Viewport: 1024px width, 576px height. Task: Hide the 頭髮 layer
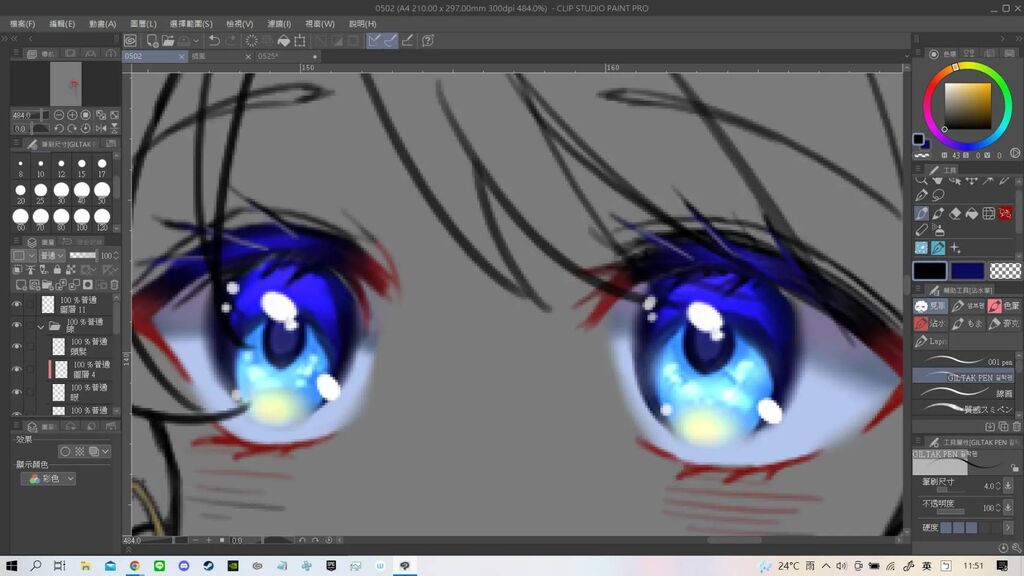17,347
